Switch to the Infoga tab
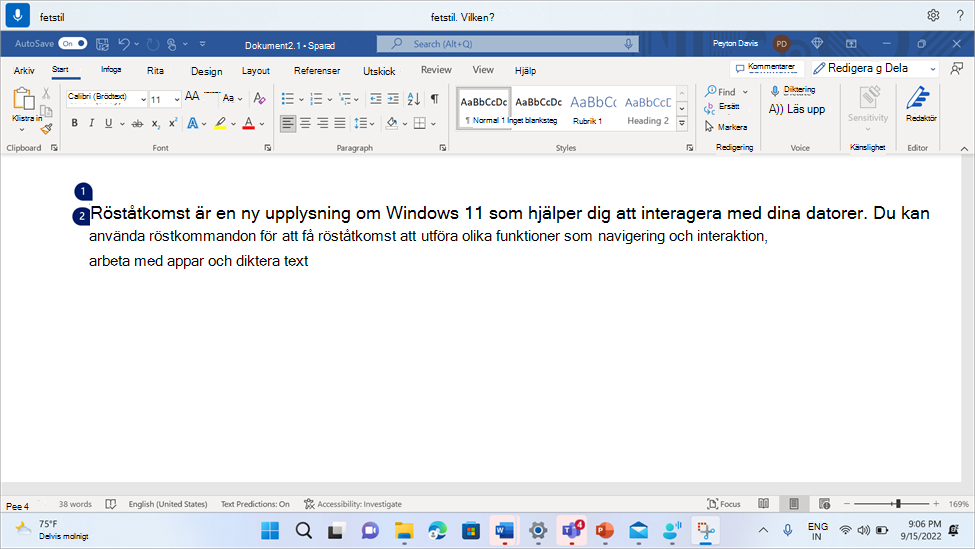The height and width of the screenshot is (549, 975). click(x=111, y=70)
